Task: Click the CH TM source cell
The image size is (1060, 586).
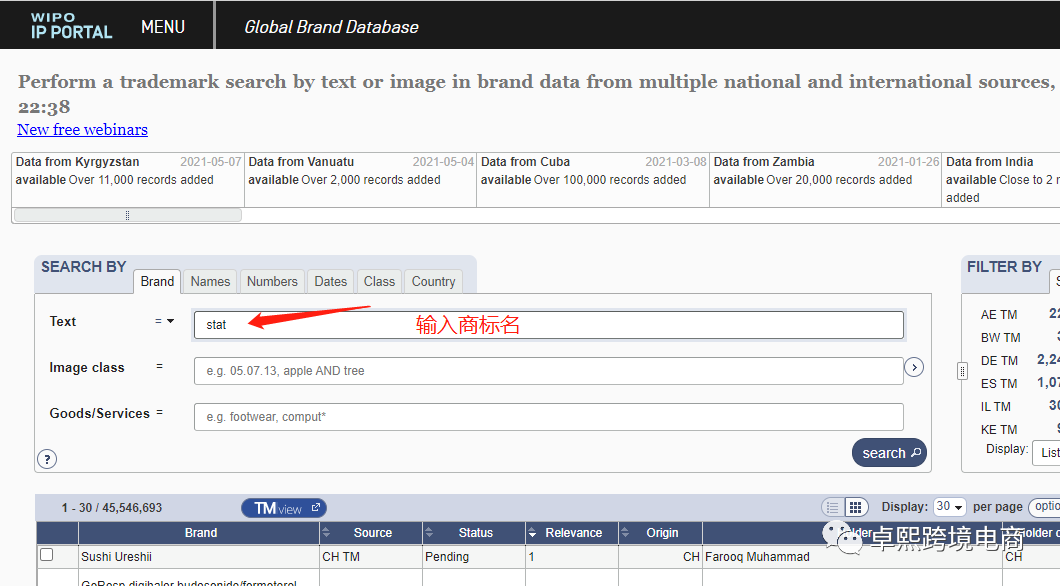Action: point(371,557)
